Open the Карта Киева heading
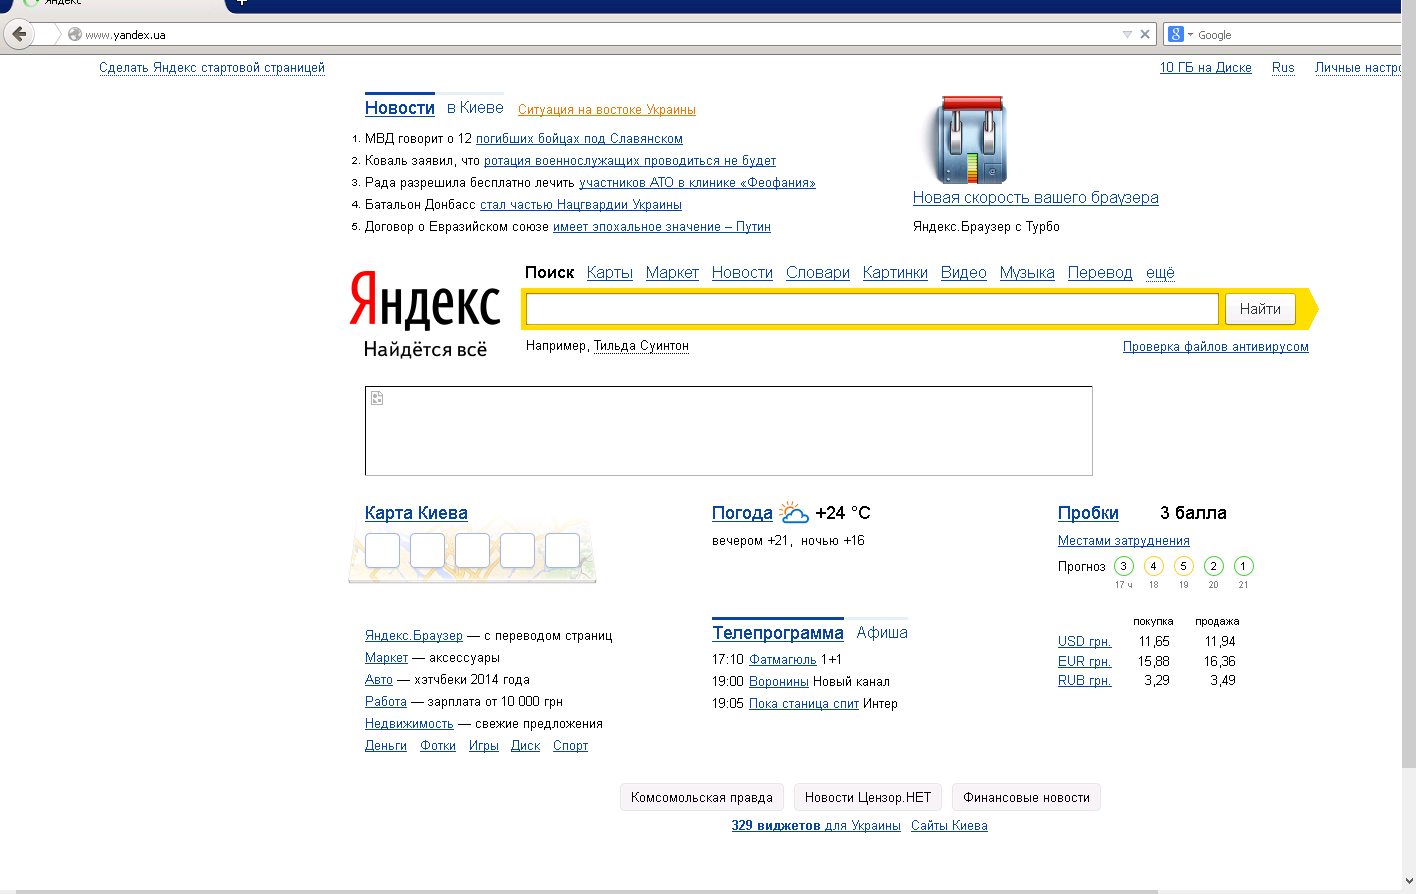Screen dimensions: 1416x894 (416, 513)
